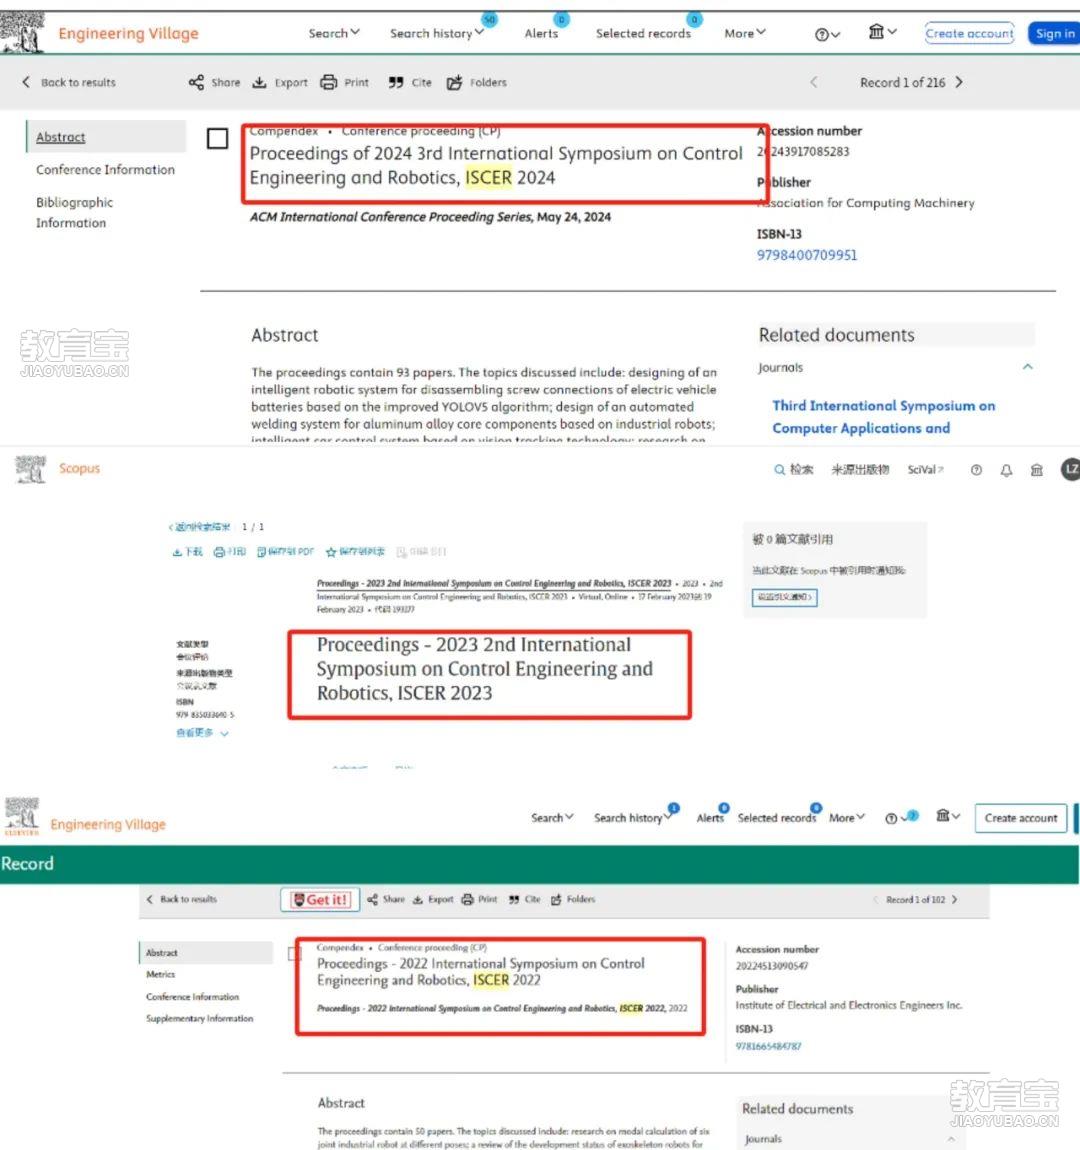This screenshot has width=1080, height=1150.
Task: Click the star 保存到列表 save to list
Action: tap(355, 552)
